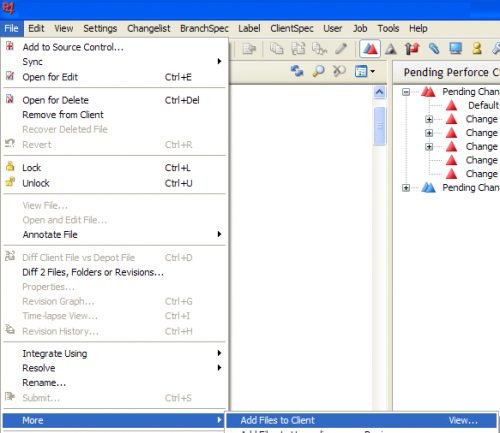Click the gray triangle submitted changelists icon
The height and width of the screenshot is (433, 500).
coord(391,49)
